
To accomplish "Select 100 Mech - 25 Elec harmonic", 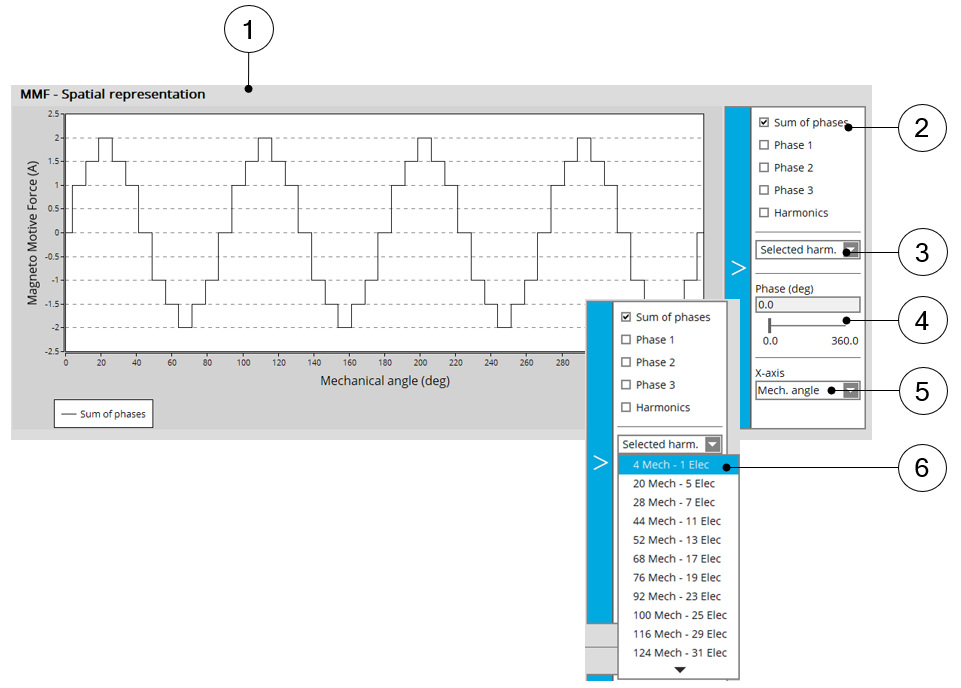I will [679, 615].
